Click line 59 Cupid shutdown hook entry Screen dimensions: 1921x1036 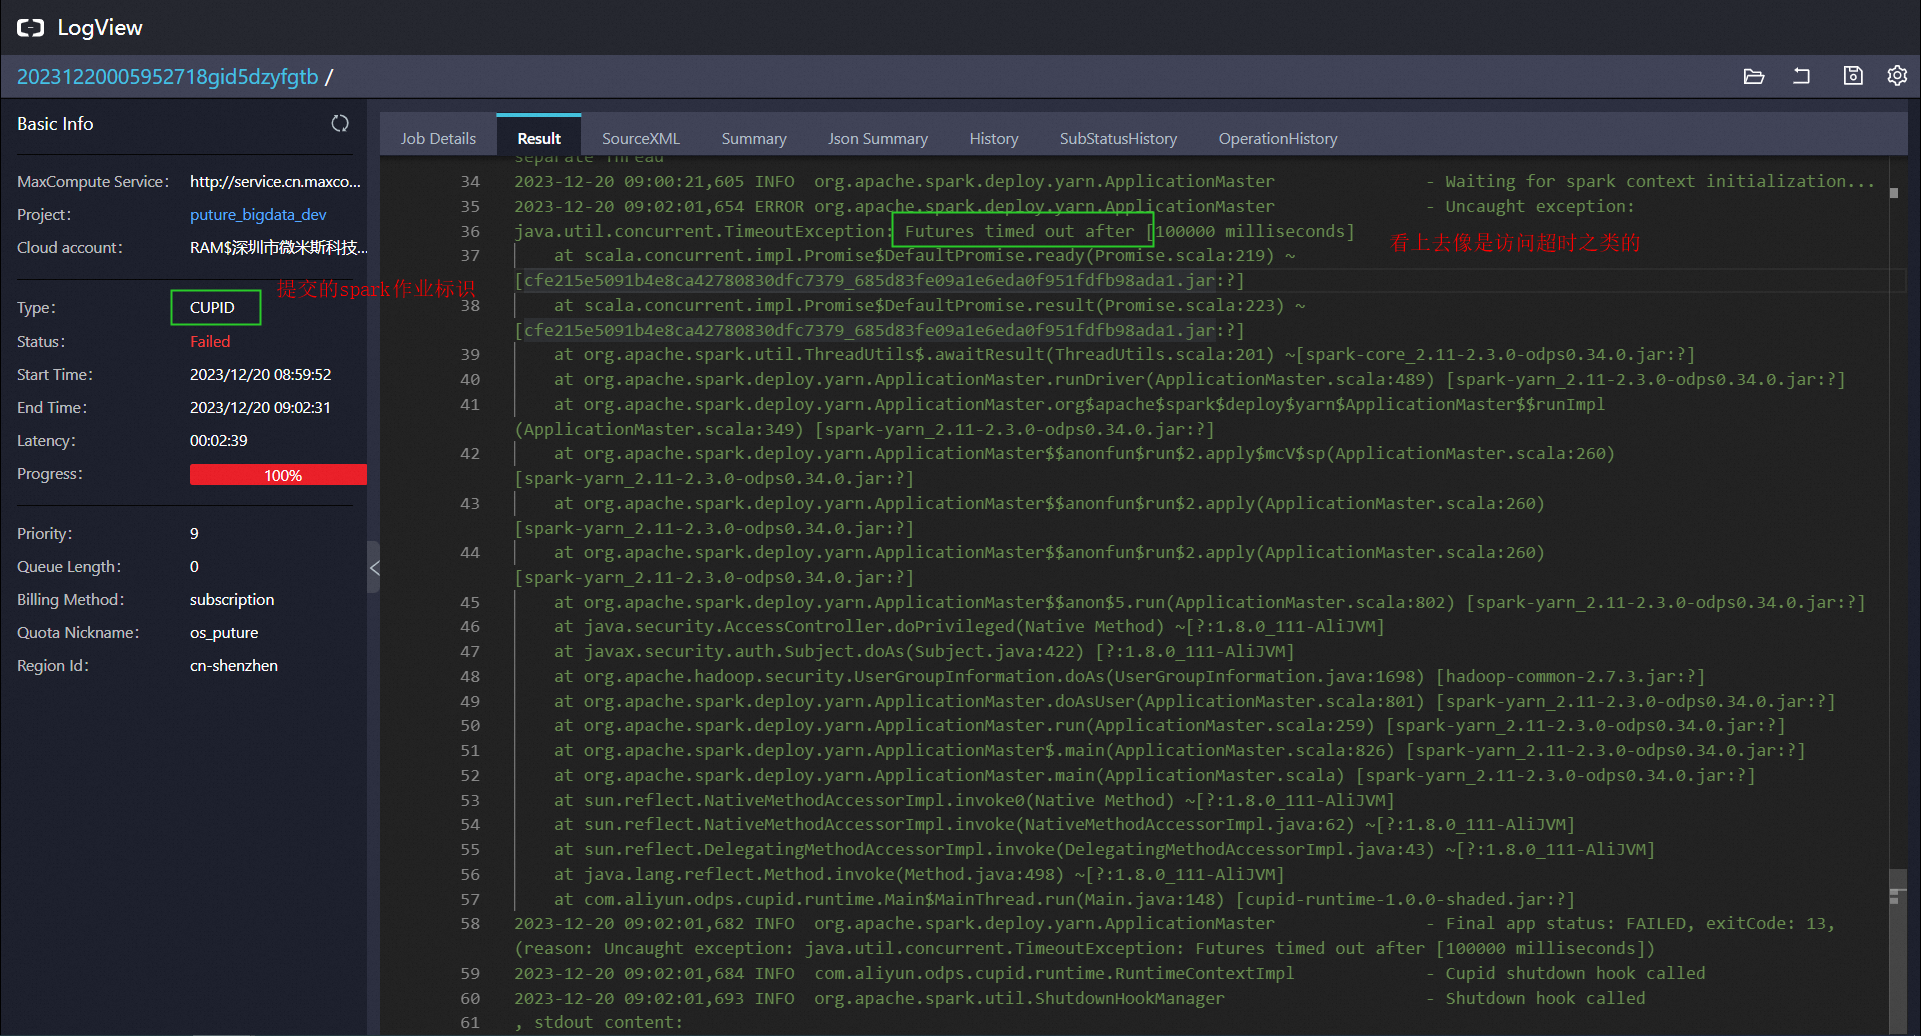[1110, 974]
